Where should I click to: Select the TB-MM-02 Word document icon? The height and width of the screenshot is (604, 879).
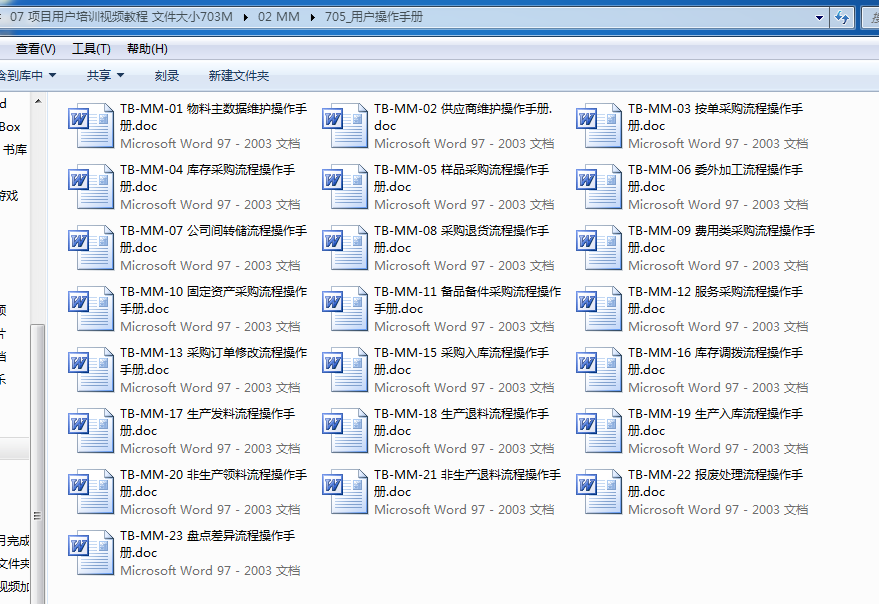point(345,126)
